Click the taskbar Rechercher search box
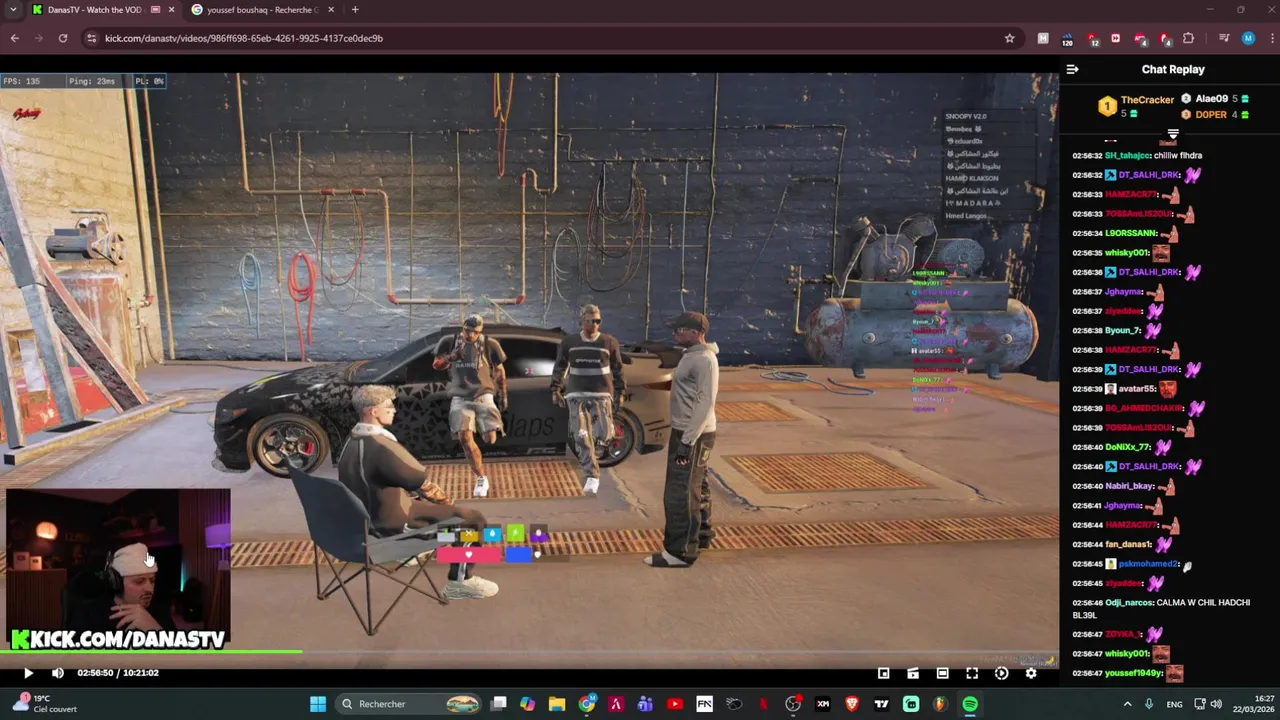This screenshot has width=1280, height=720. click(x=409, y=704)
